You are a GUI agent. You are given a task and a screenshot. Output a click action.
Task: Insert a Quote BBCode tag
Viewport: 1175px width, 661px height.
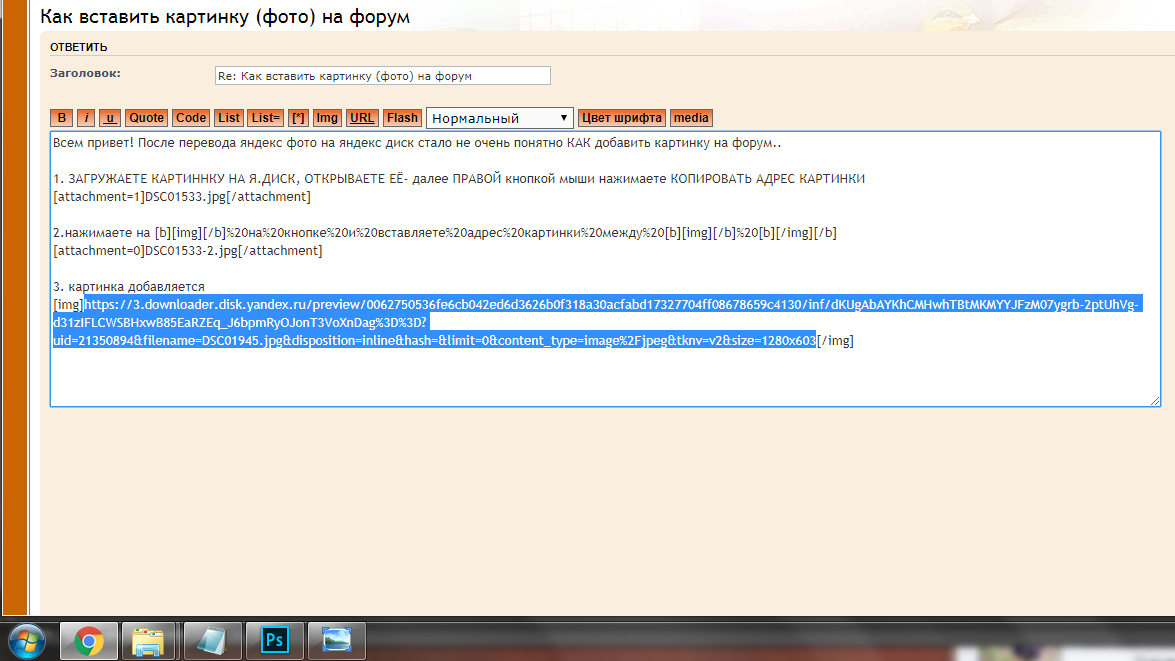tap(147, 118)
